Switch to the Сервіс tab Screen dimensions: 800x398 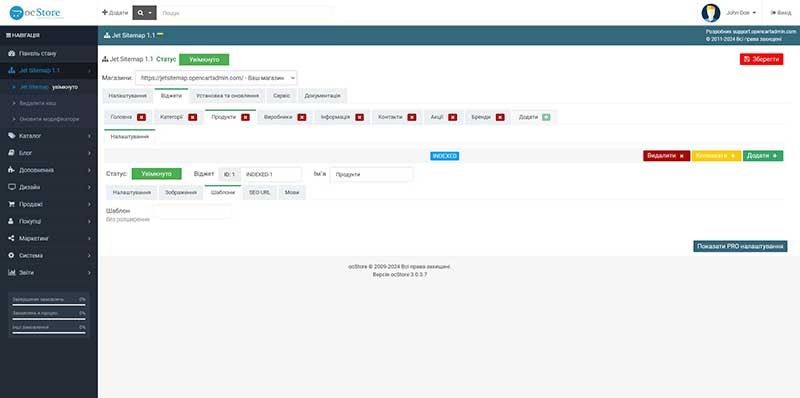click(x=282, y=95)
